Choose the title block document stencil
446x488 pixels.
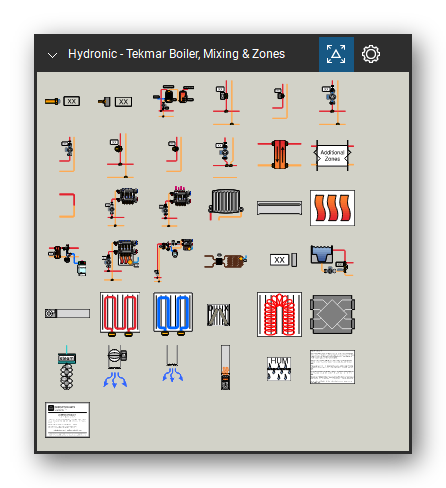tap(67, 420)
